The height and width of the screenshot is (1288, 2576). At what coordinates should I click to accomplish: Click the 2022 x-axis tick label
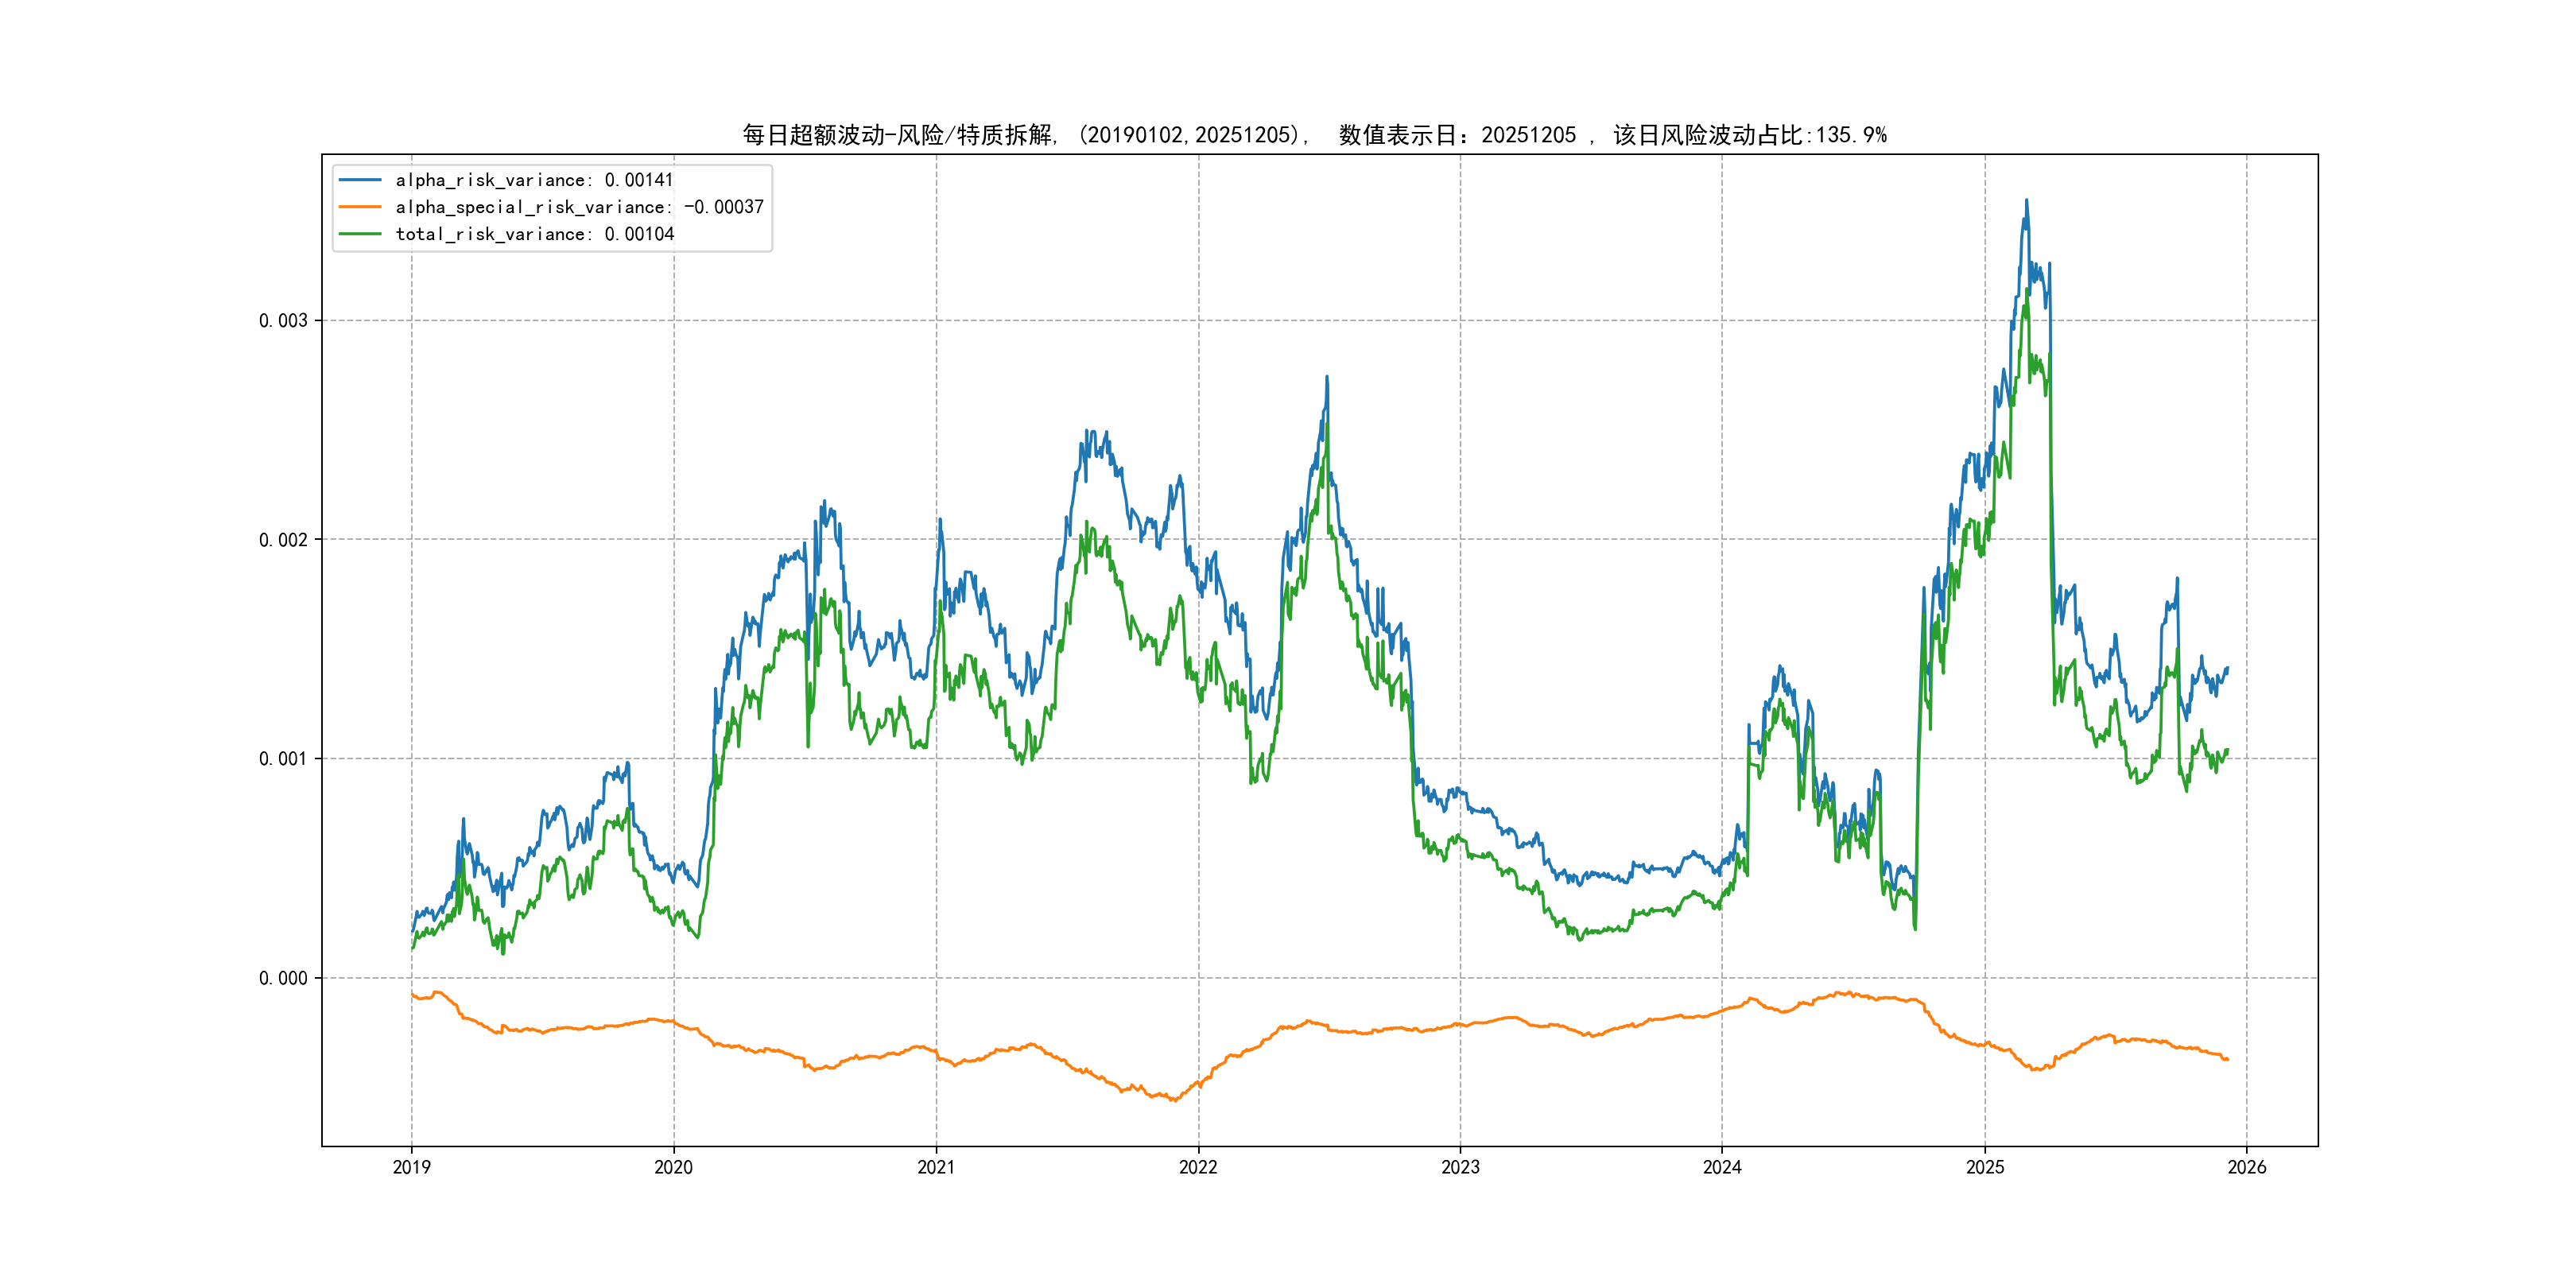tap(1198, 1167)
